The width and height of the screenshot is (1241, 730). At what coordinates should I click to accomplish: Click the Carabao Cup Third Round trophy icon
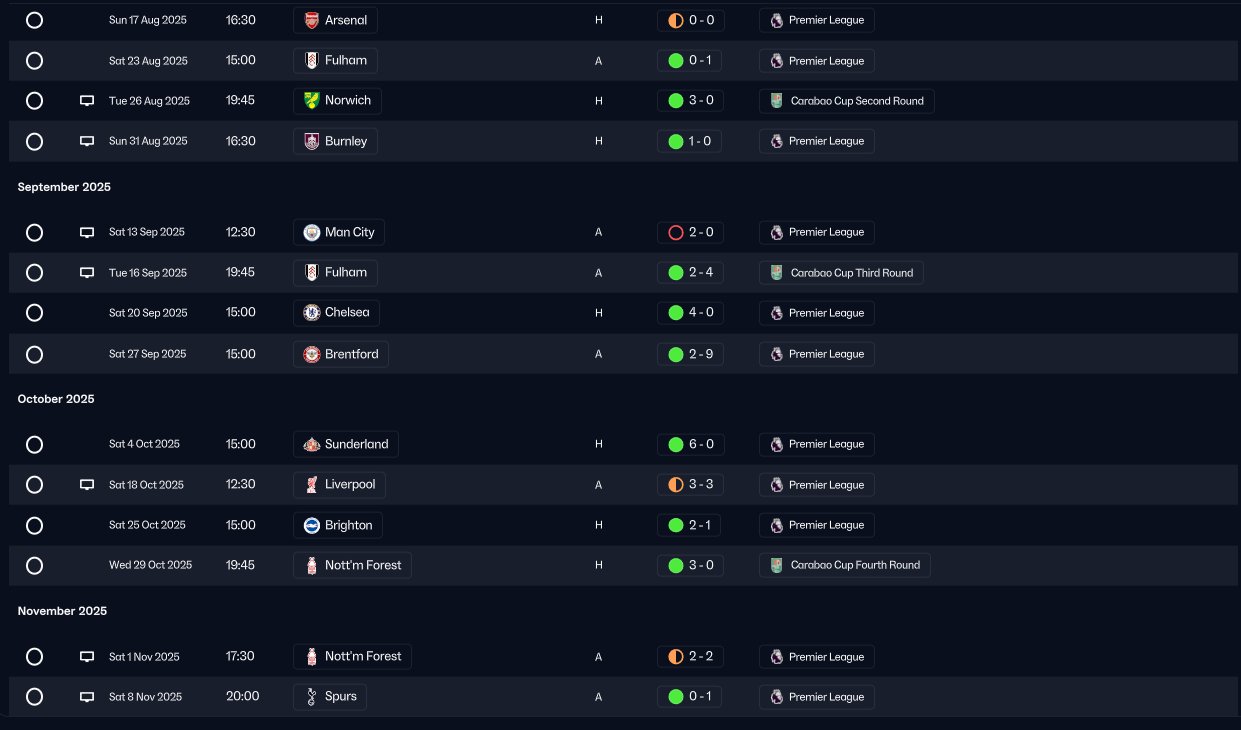tap(777, 273)
